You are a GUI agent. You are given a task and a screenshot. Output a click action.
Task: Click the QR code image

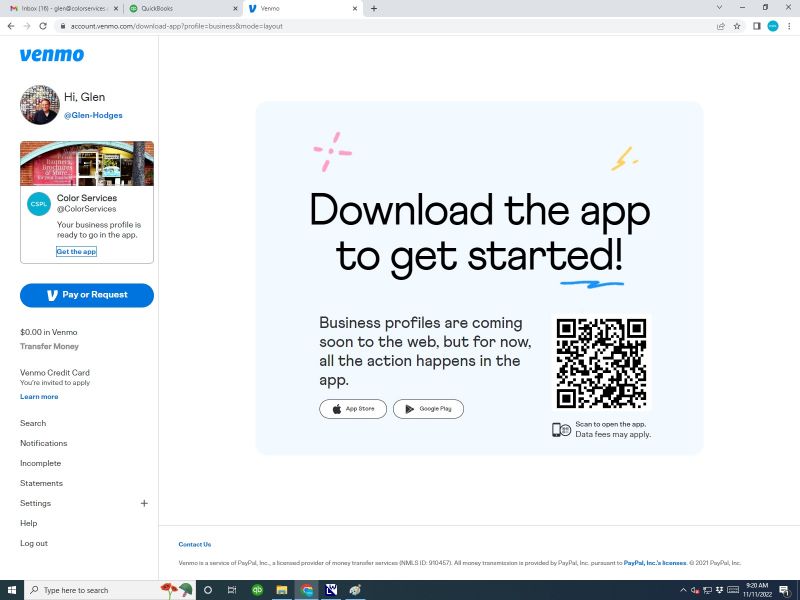pos(601,363)
